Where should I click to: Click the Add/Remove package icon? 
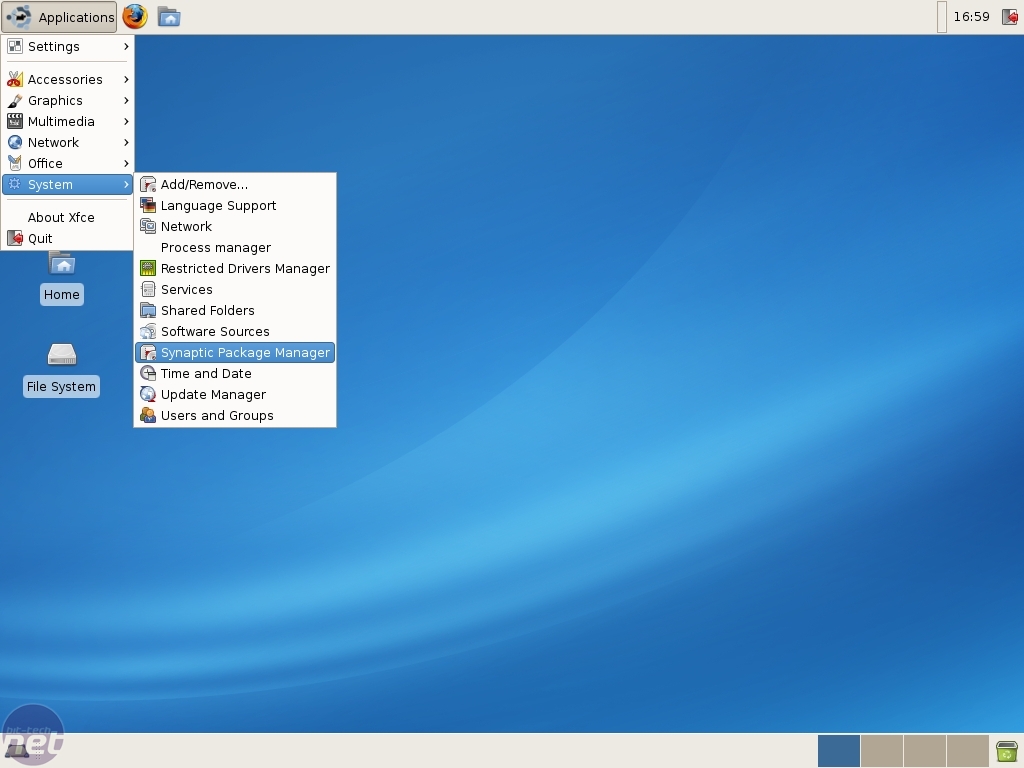pos(148,185)
